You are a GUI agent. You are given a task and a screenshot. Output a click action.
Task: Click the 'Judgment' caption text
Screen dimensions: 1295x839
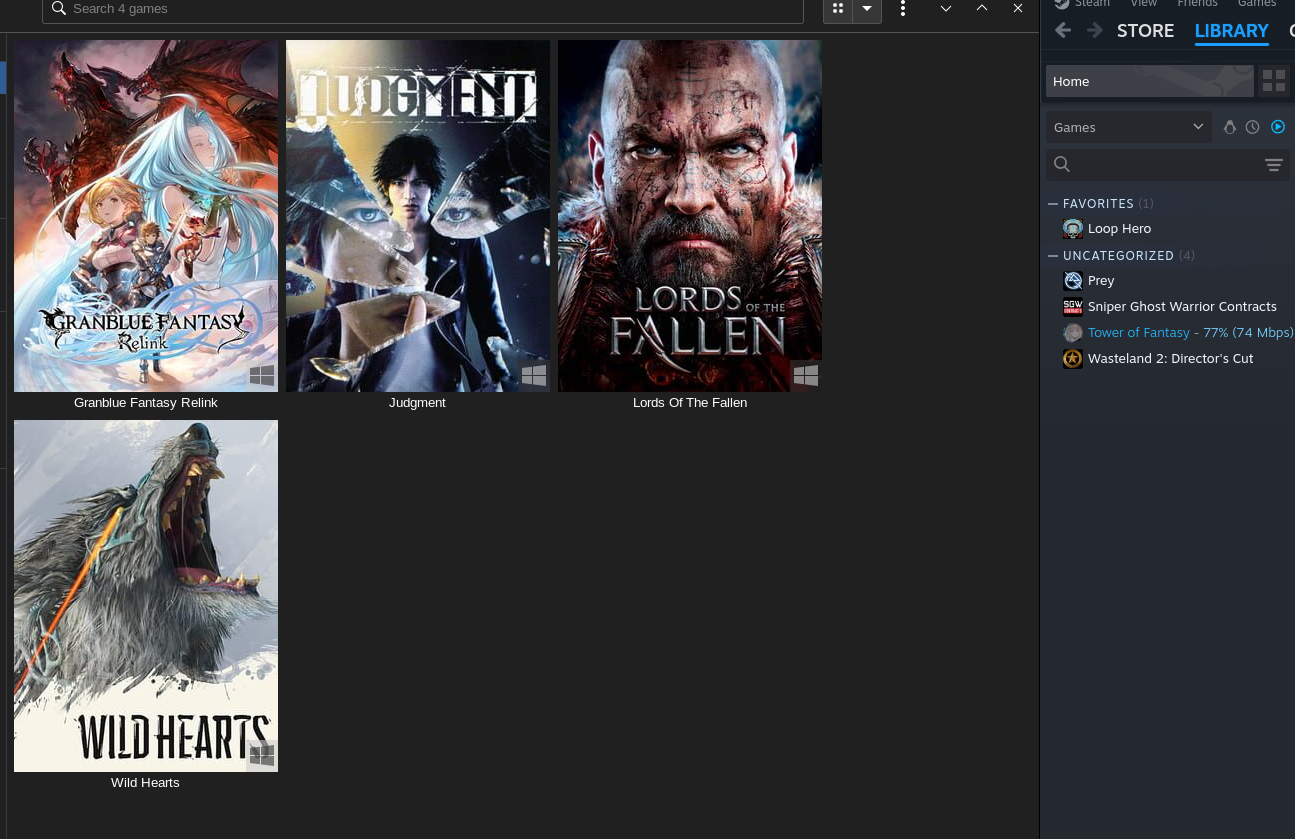pyautogui.click(x=417, y=403)
